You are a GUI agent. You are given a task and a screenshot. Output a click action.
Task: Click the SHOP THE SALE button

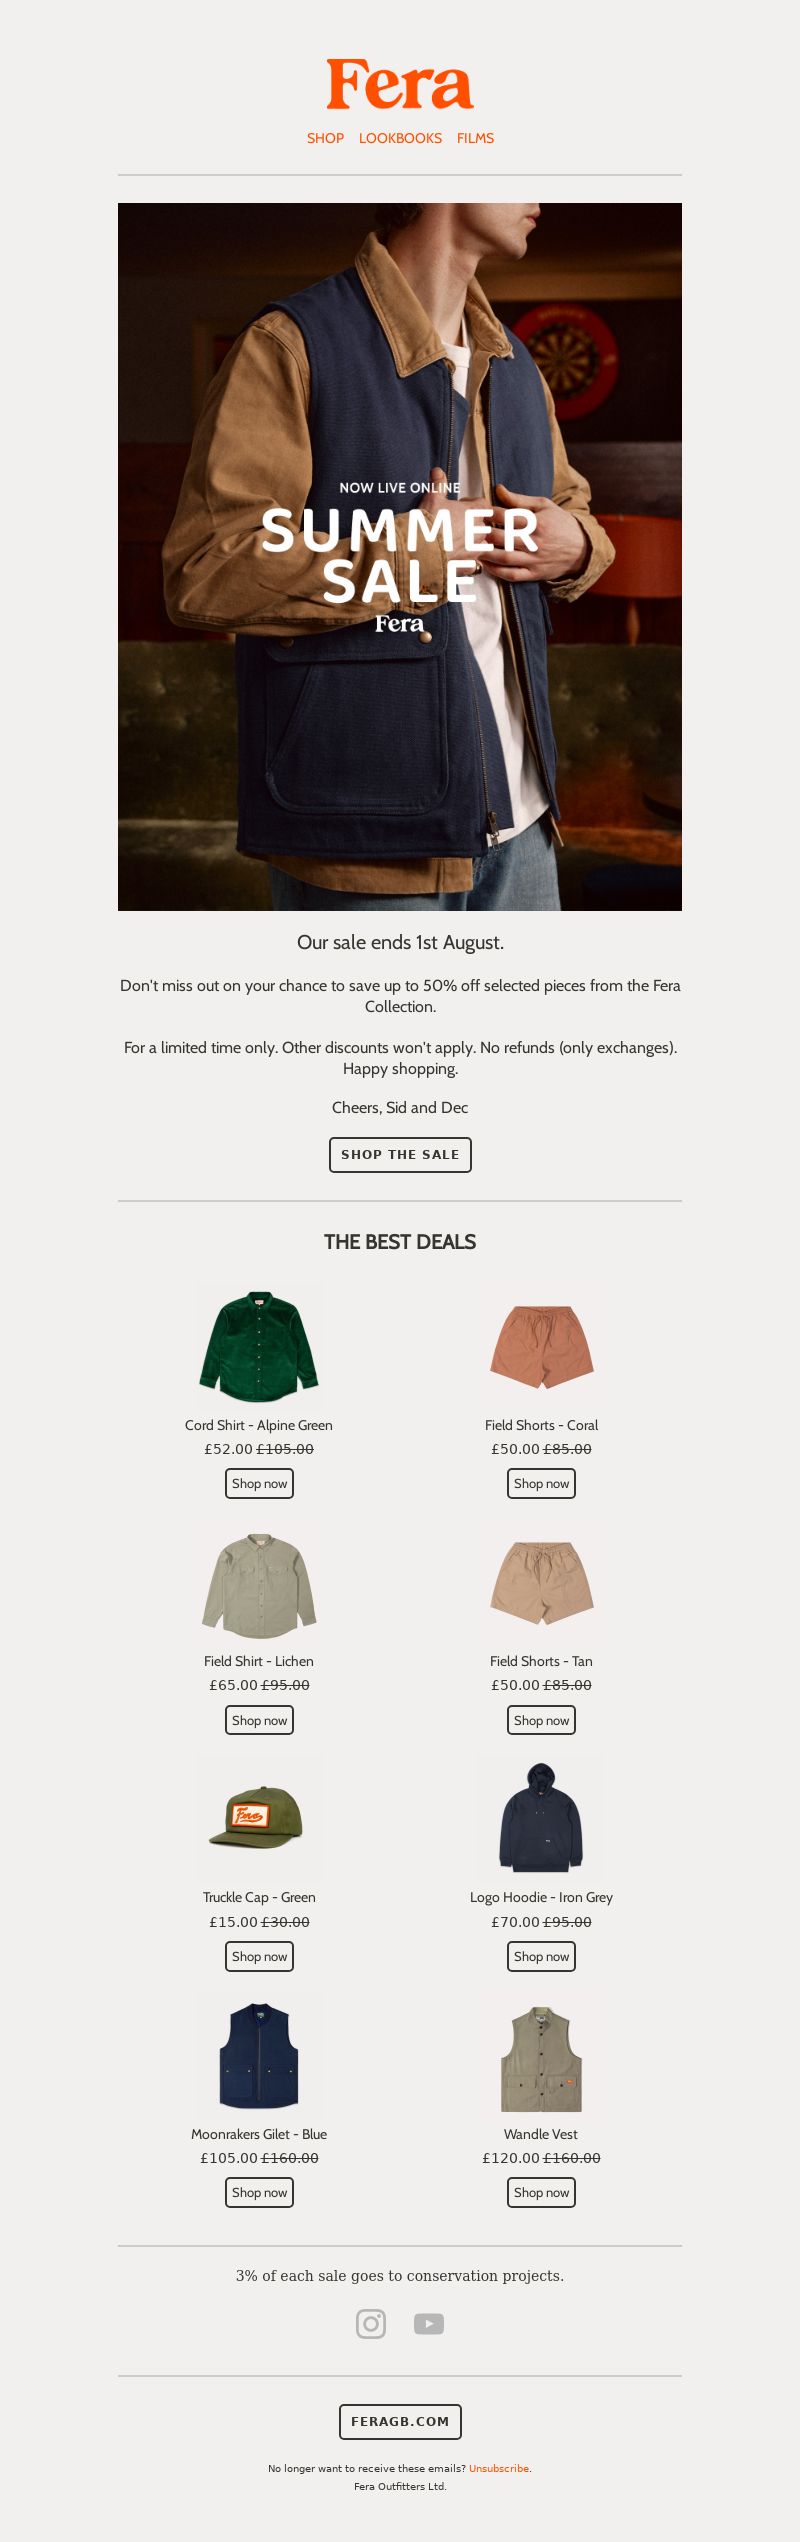point(400,1154)
